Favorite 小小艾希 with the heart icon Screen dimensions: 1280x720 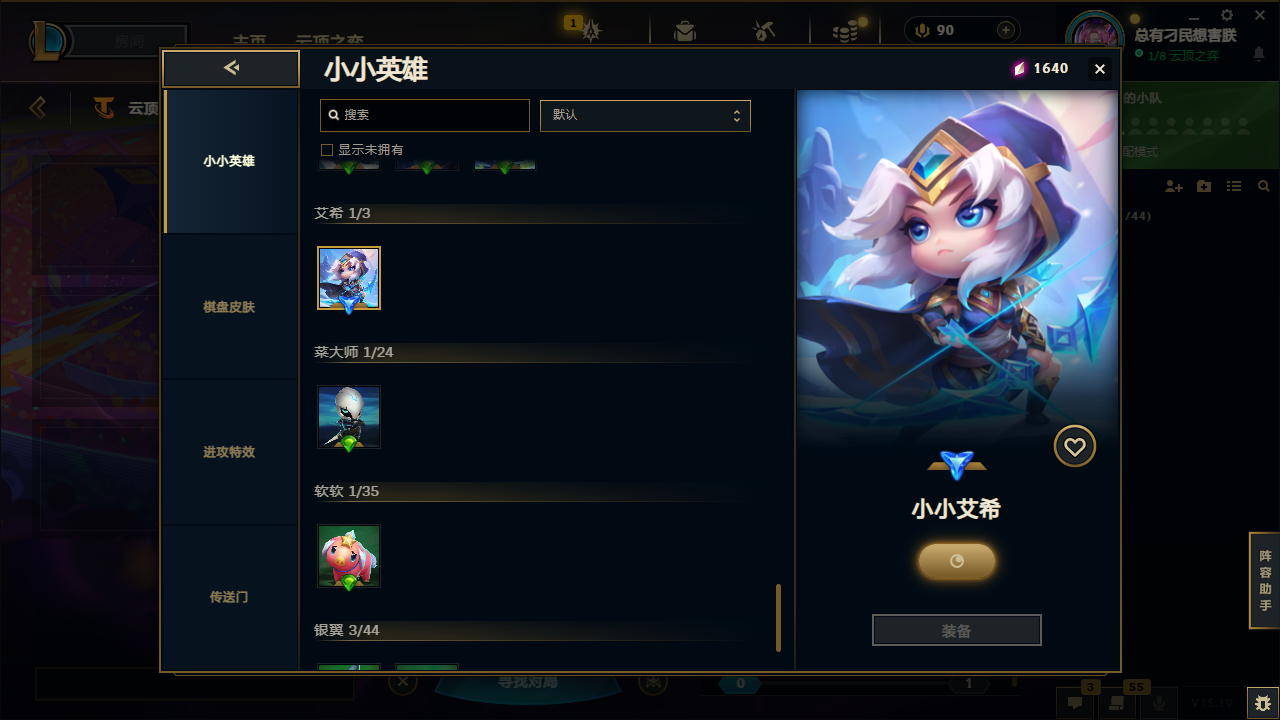pos(1075,447)
